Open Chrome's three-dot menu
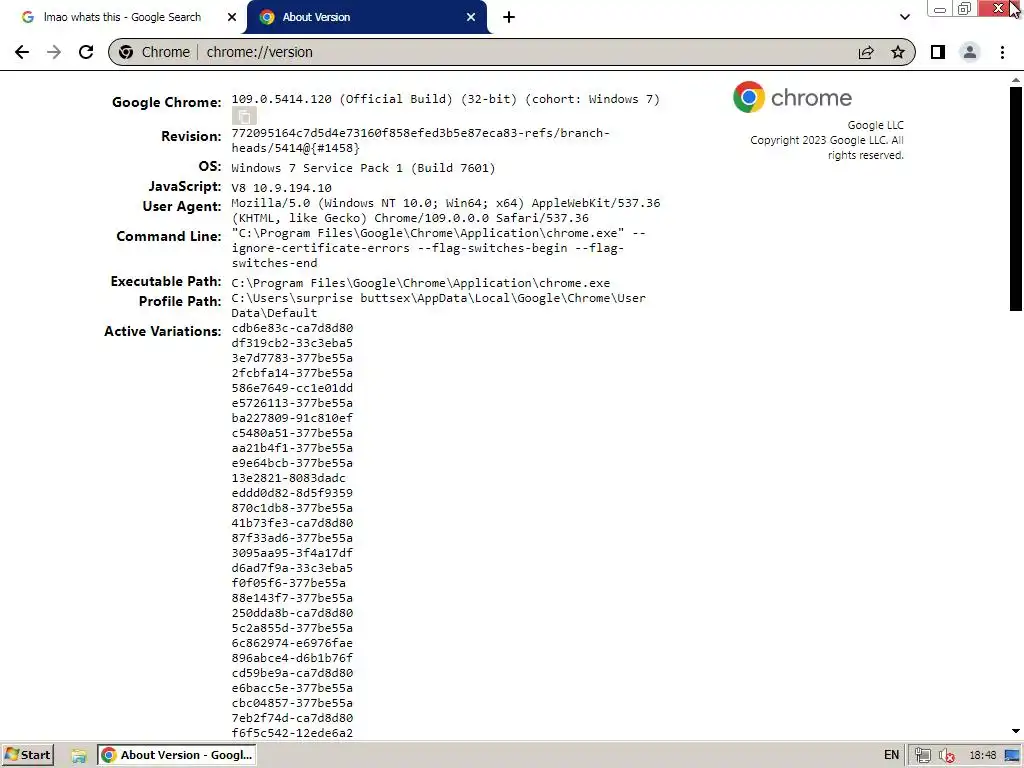Image resolution: width=1024 pixels, height=768 pixels. point(1002,52)
